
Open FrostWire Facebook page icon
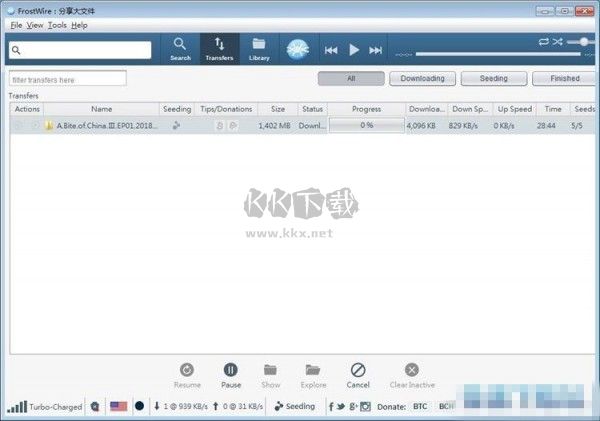click(x=331, y=406)
